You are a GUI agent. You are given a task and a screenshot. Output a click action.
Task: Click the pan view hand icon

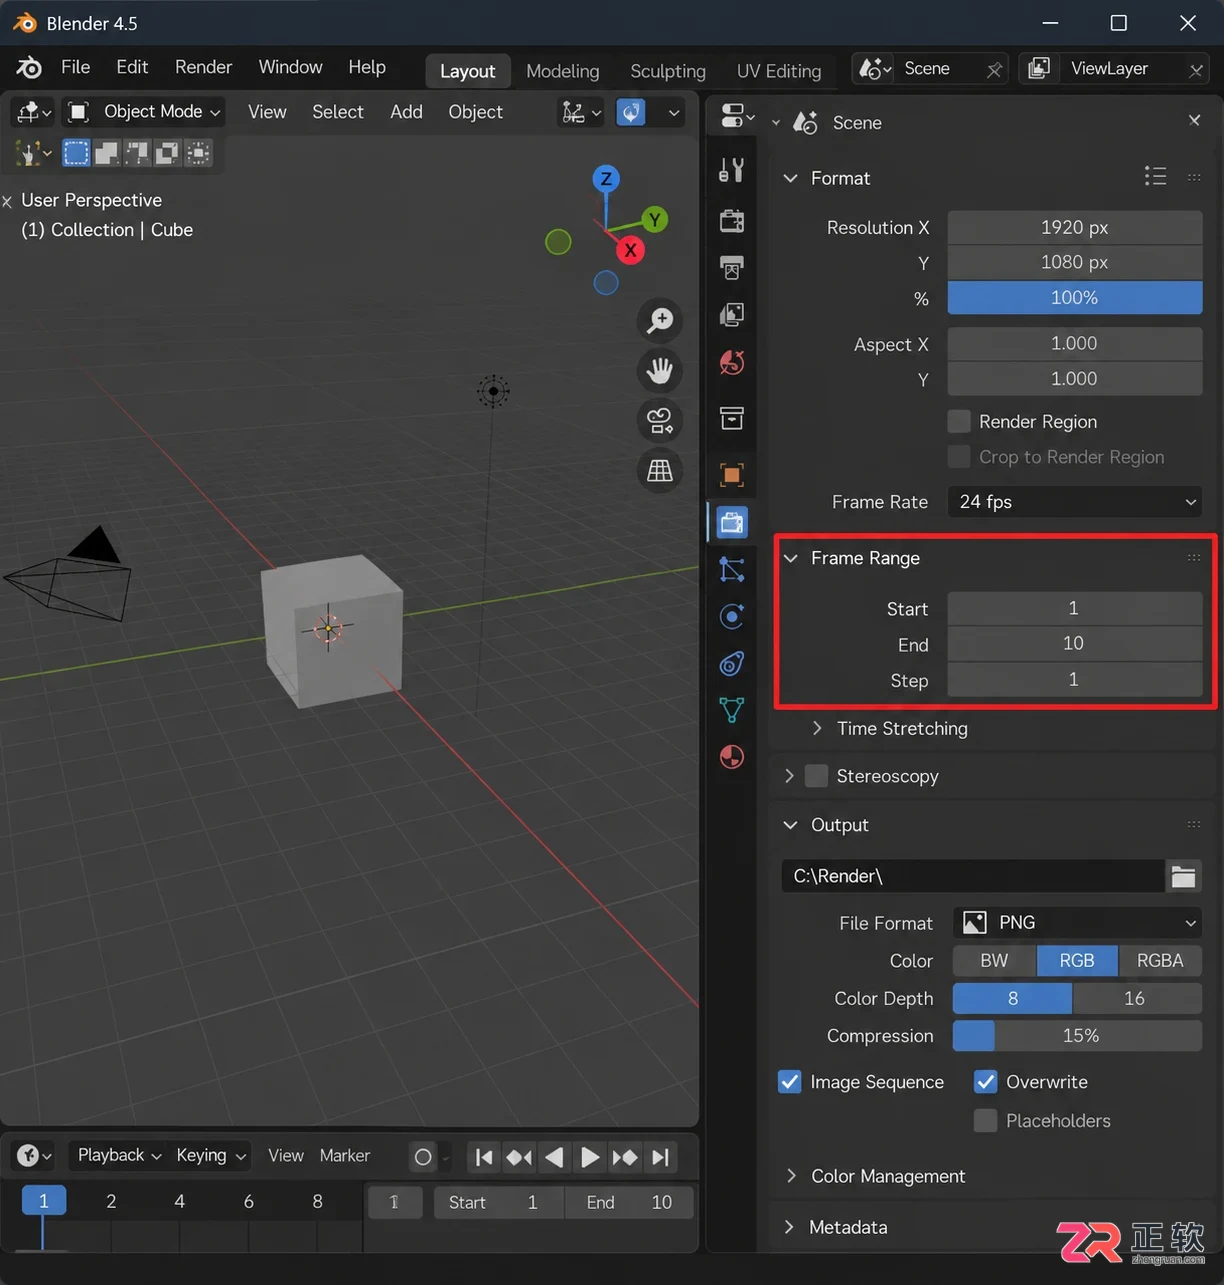tap(660, 370)
